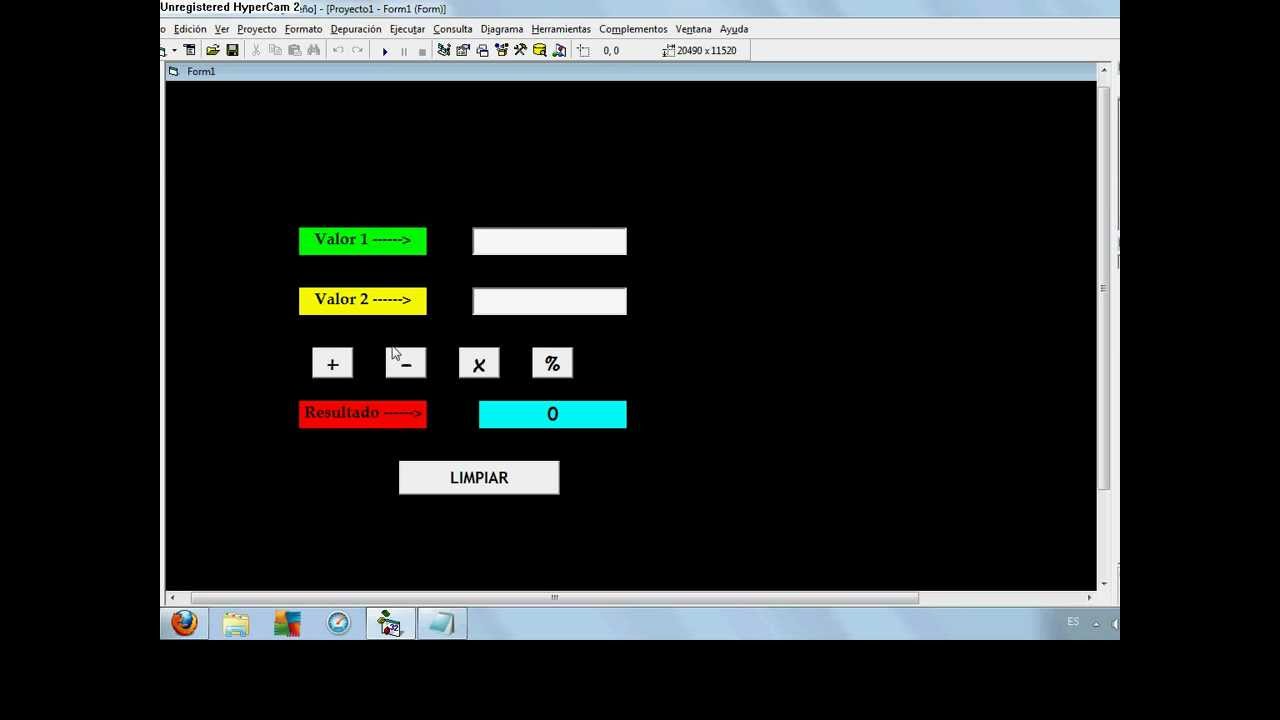Click the Redo arrow icon

[x=357, y=50]
